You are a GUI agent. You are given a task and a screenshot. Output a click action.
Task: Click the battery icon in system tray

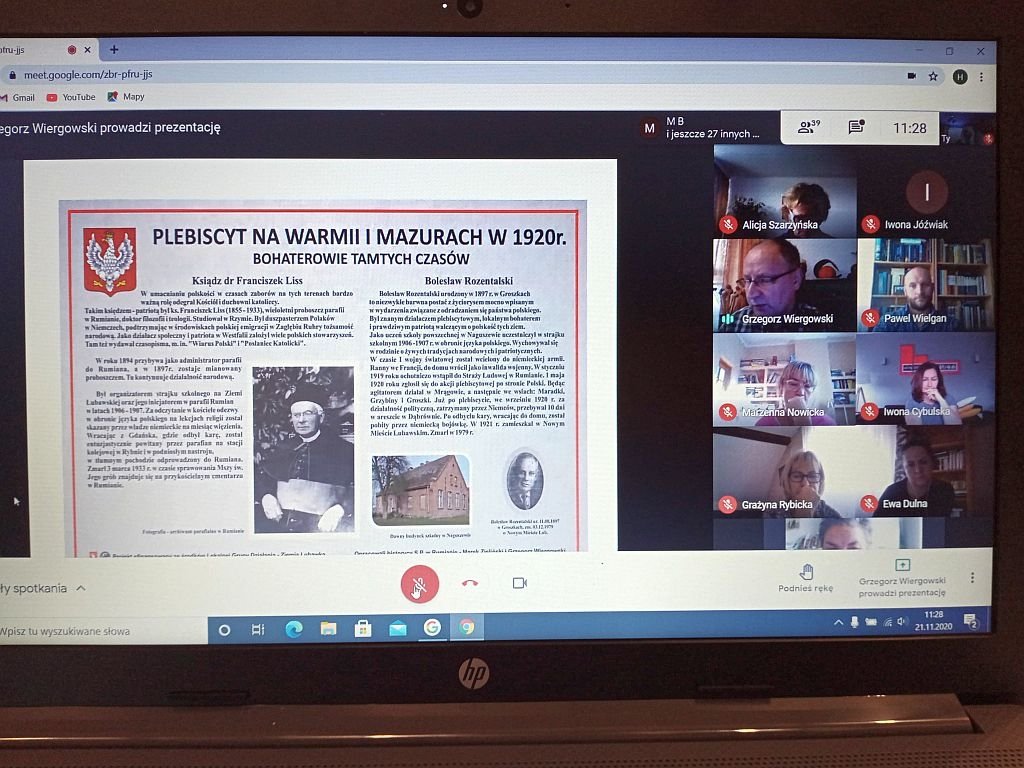tap(871, 622)
